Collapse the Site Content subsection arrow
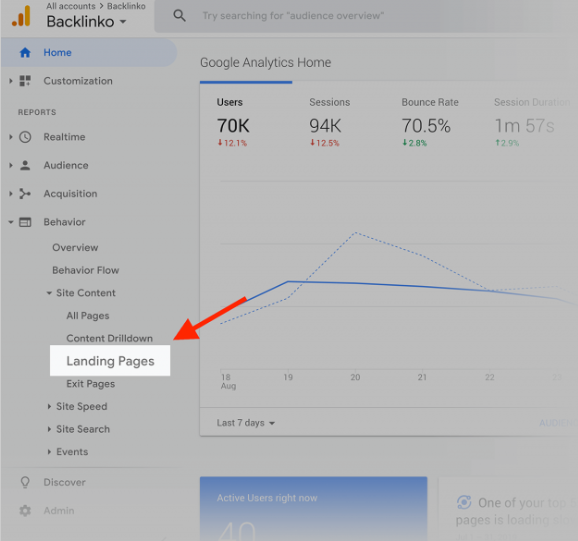 point(49,293)
